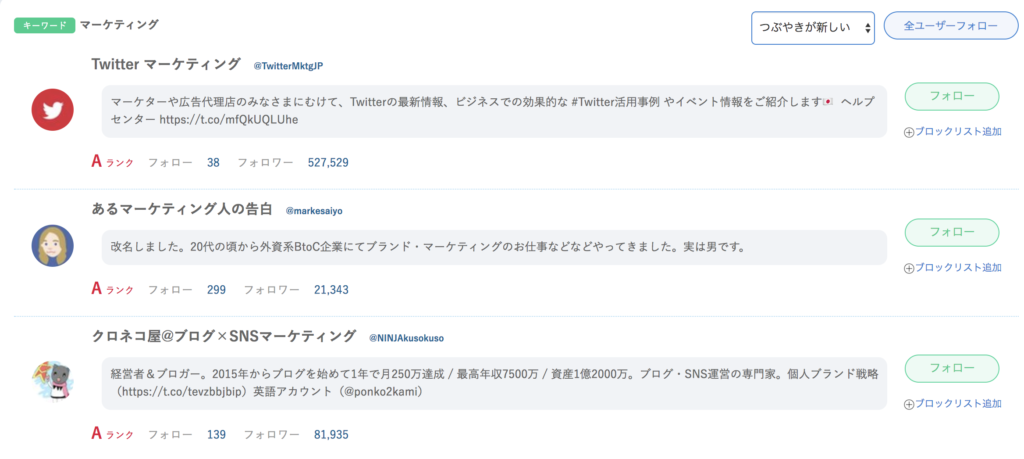The height and width of the screenshot is (459, 1024).
Task: Click the キーワード green tag label
Action: pos(45,24)
